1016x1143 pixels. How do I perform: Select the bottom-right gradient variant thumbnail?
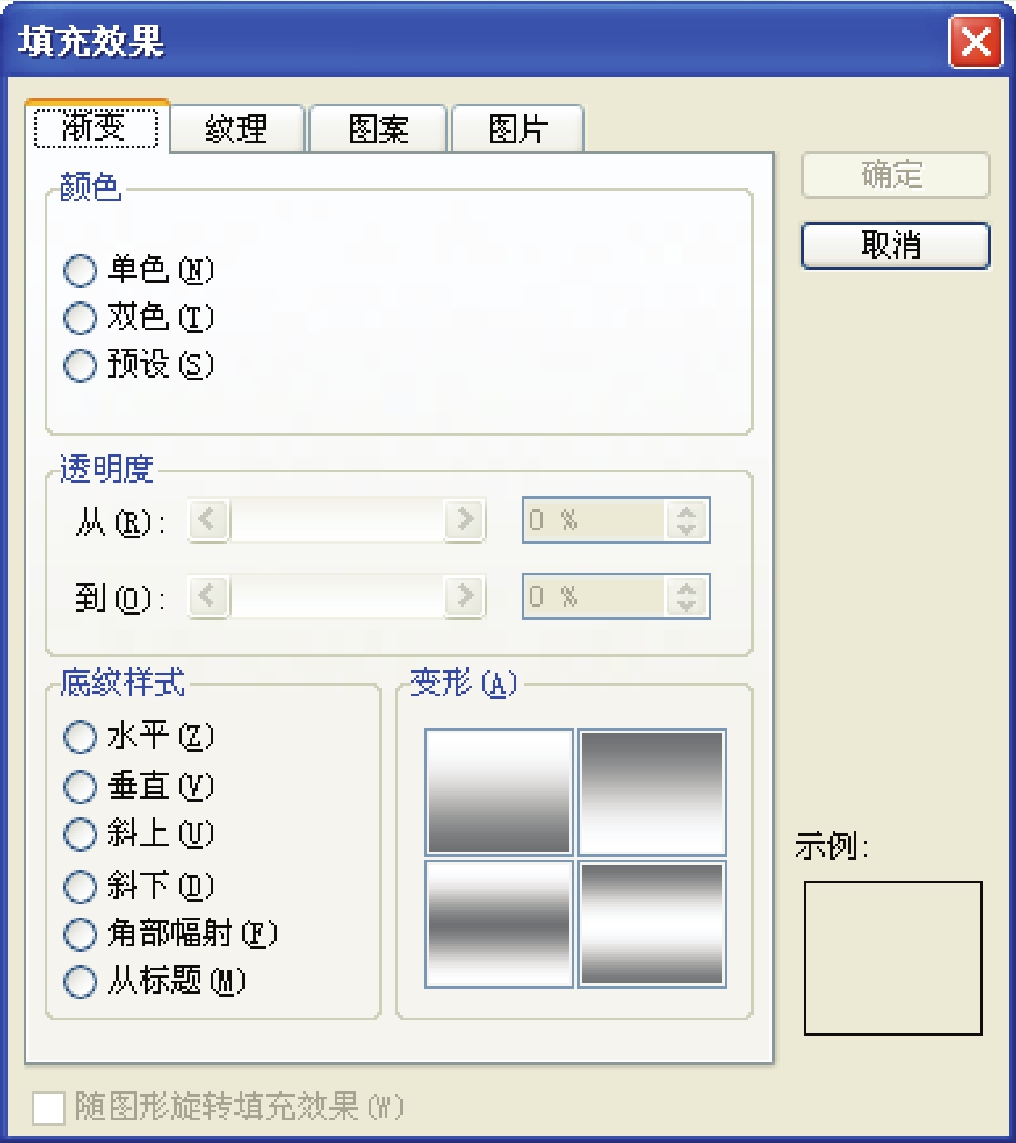click(652, 924)
